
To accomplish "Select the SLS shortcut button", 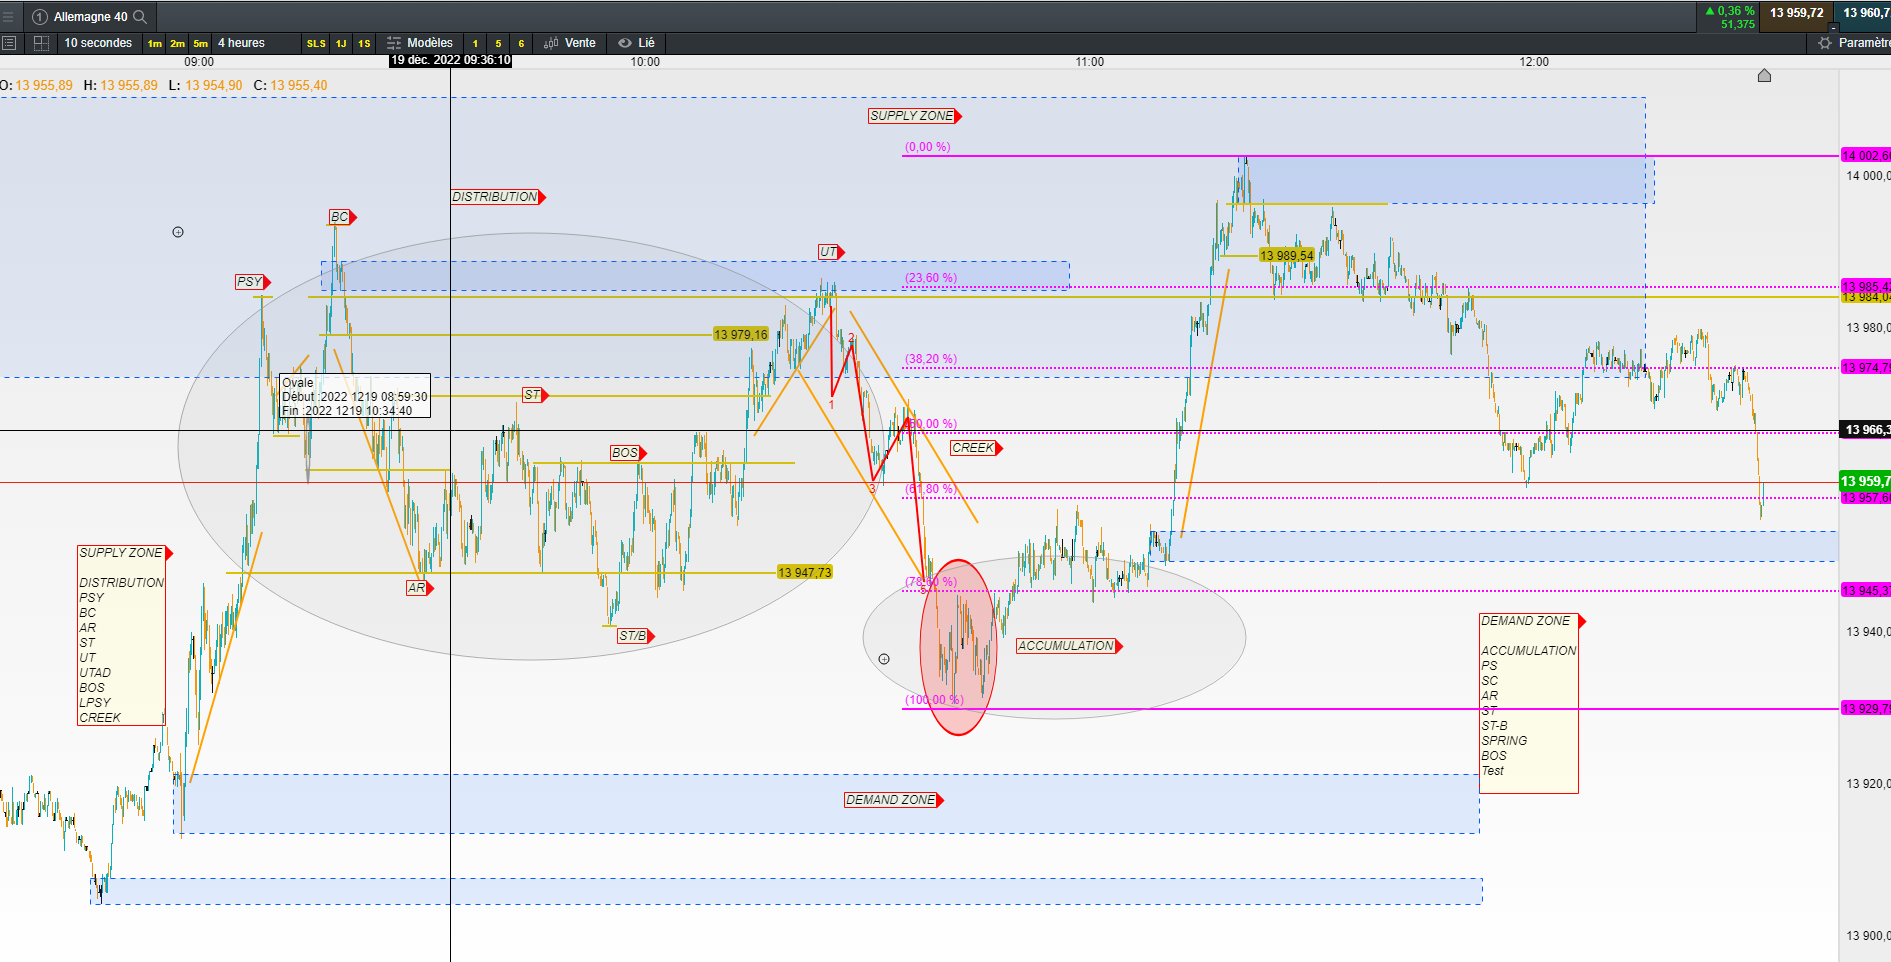I will pyautogui.click(x=316, y=43).
